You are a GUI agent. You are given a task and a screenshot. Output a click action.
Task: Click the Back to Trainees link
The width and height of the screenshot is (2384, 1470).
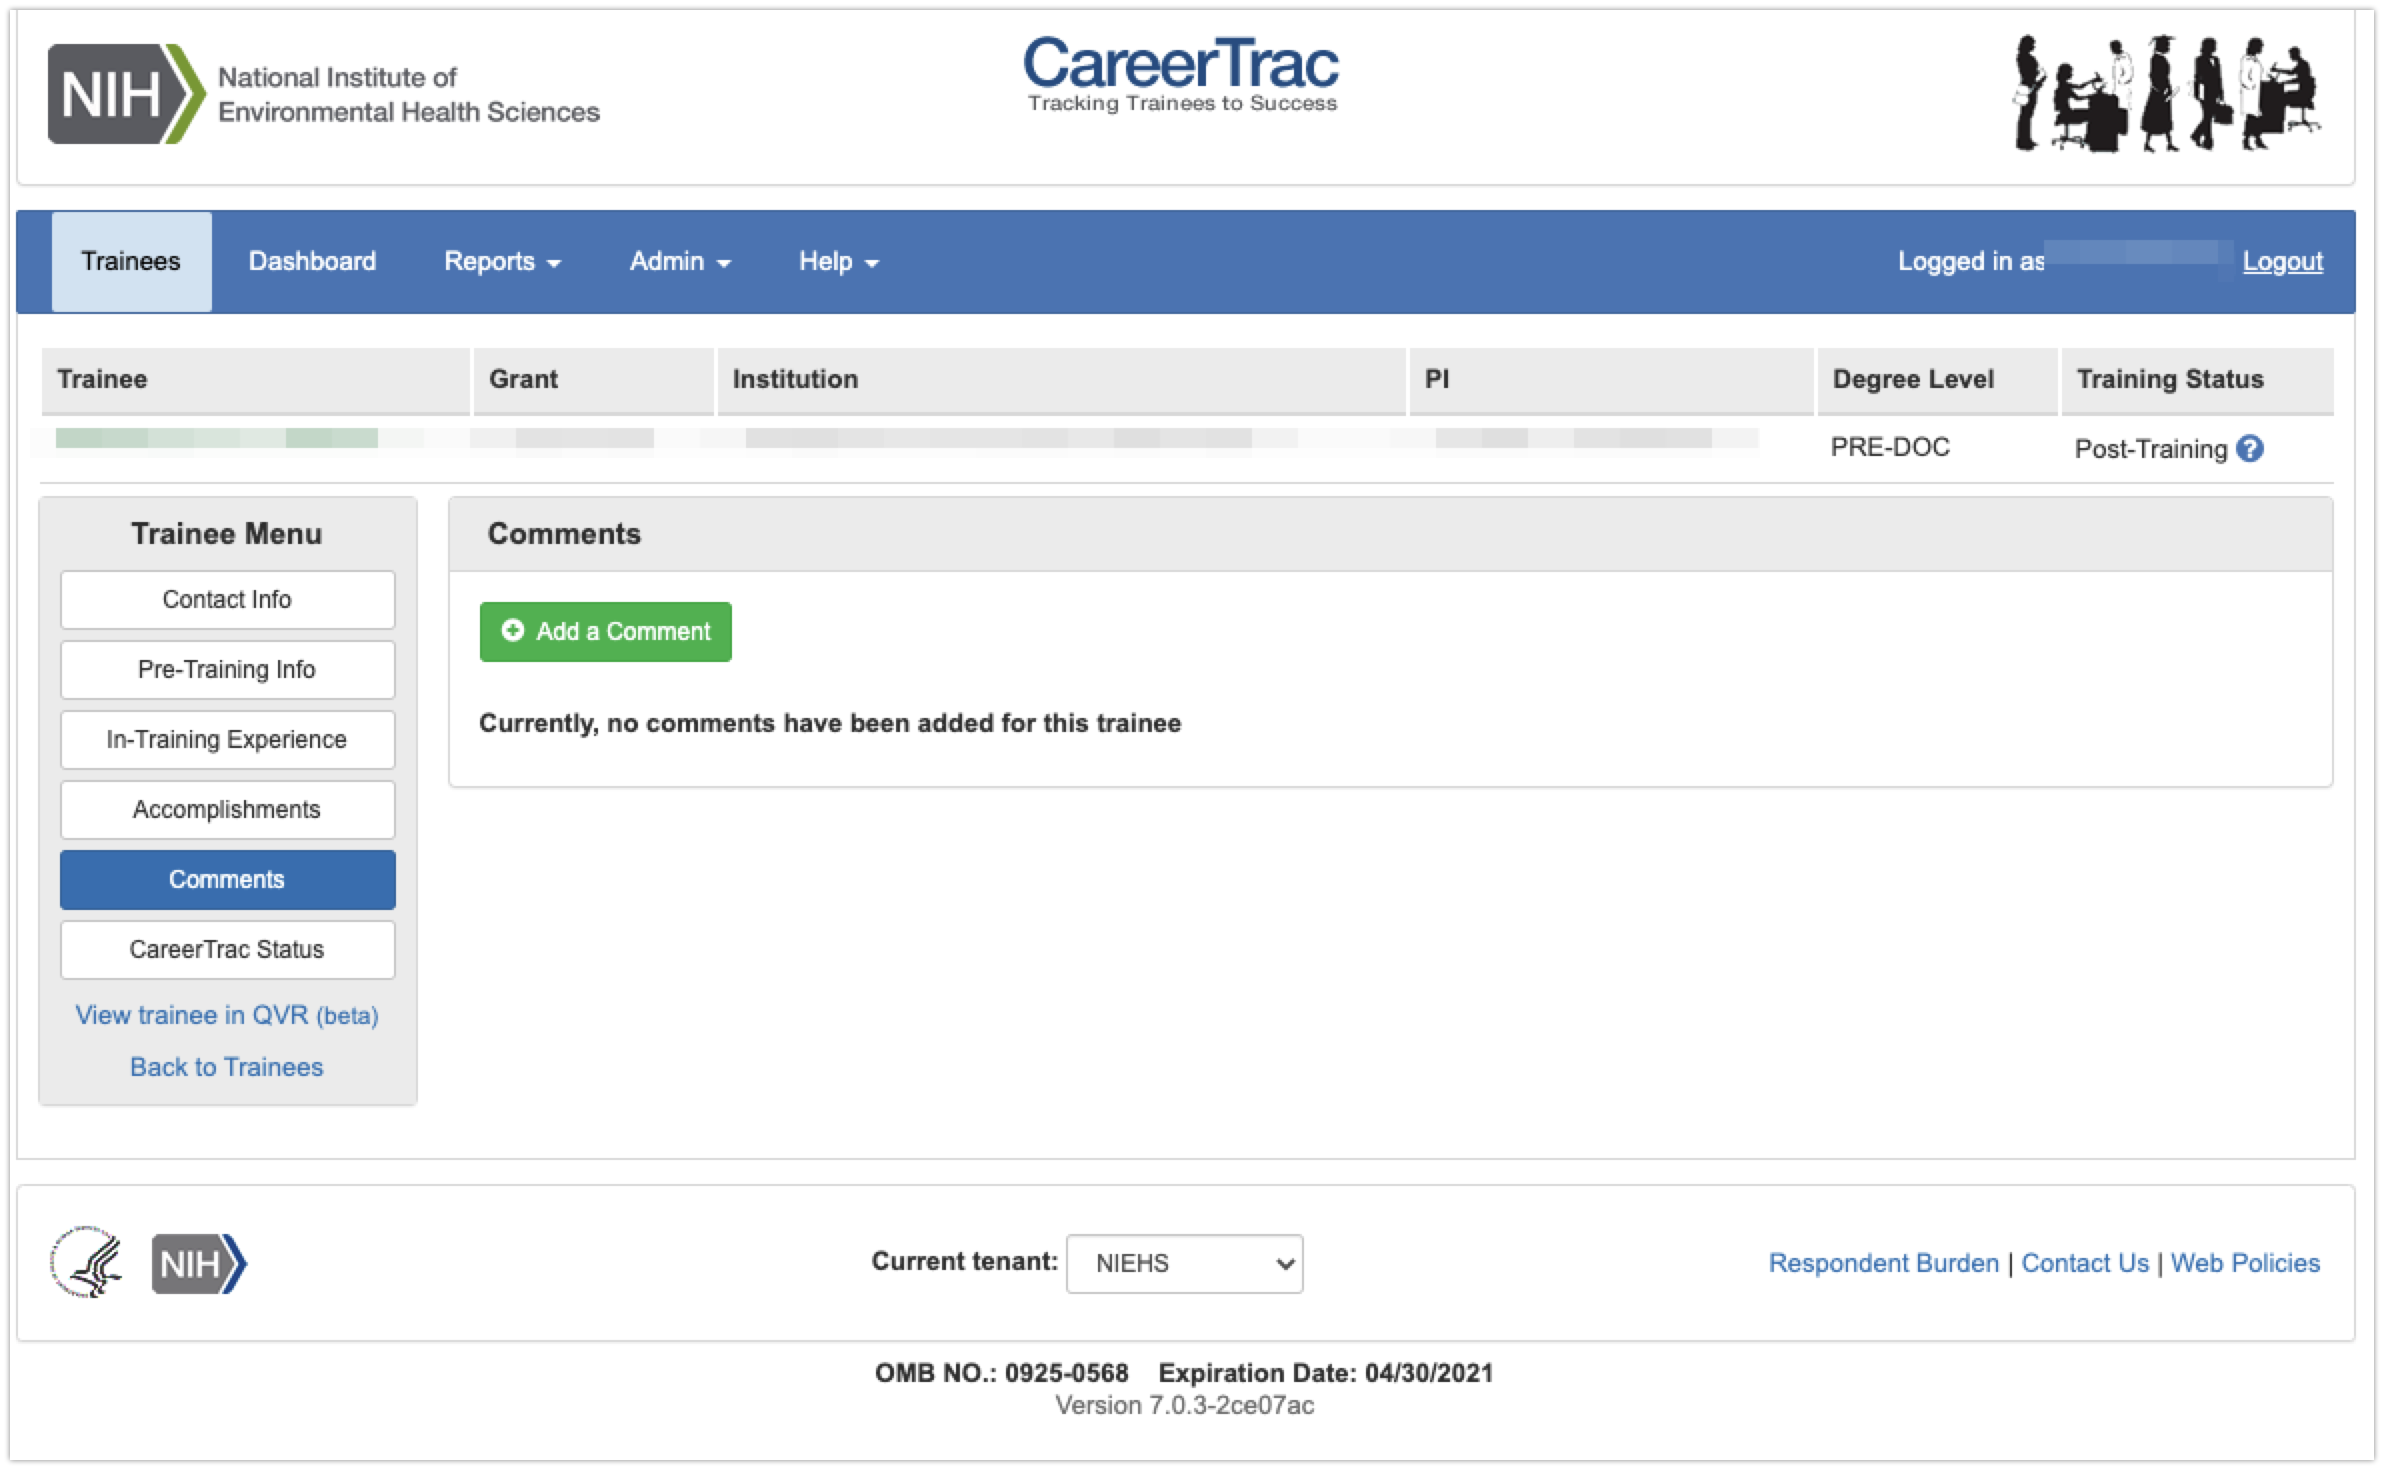pos(227,1067)
